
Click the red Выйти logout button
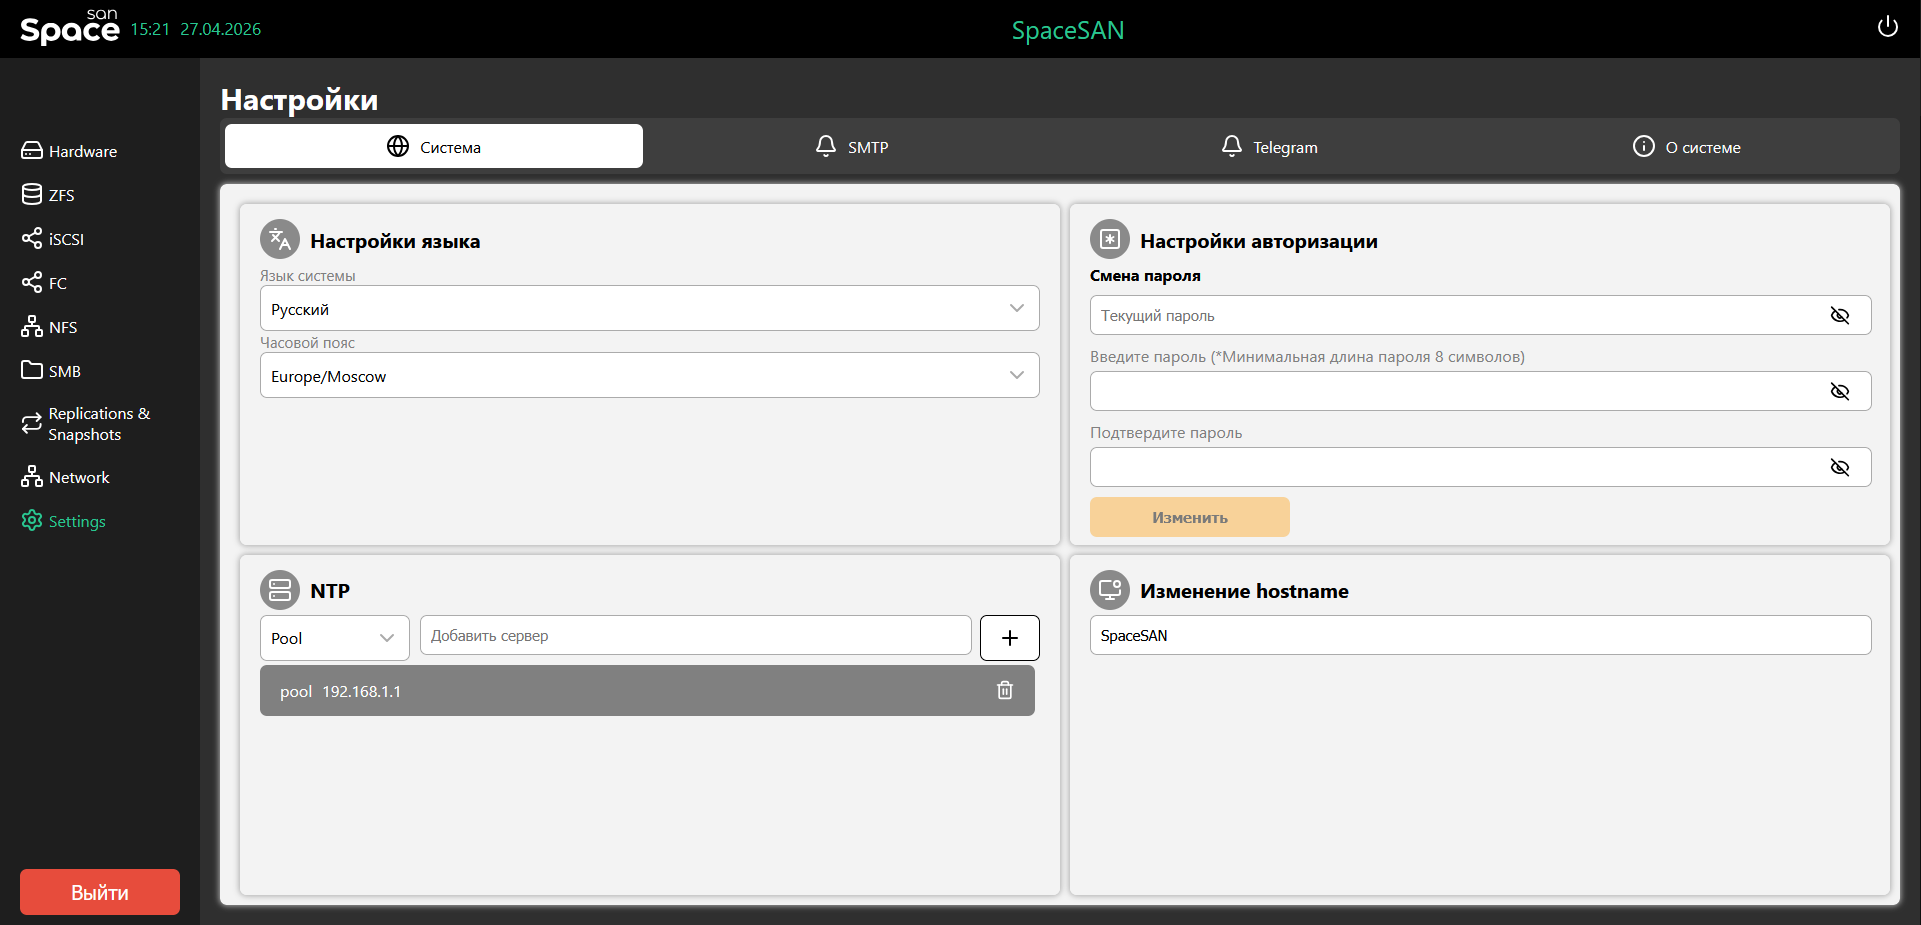[x=100, y=892]
